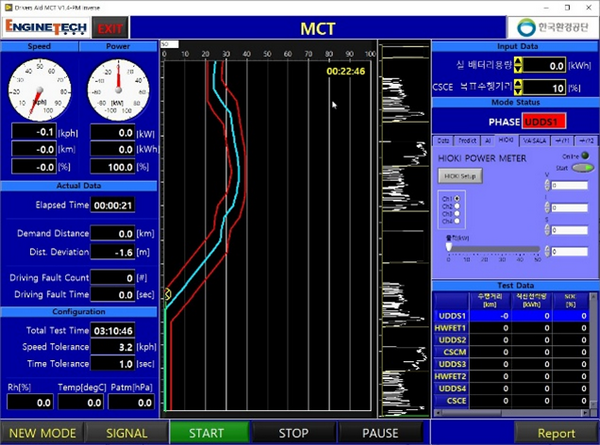Open the Report button
This screenshot has width=600, height=445.
(x=556, y=433)
